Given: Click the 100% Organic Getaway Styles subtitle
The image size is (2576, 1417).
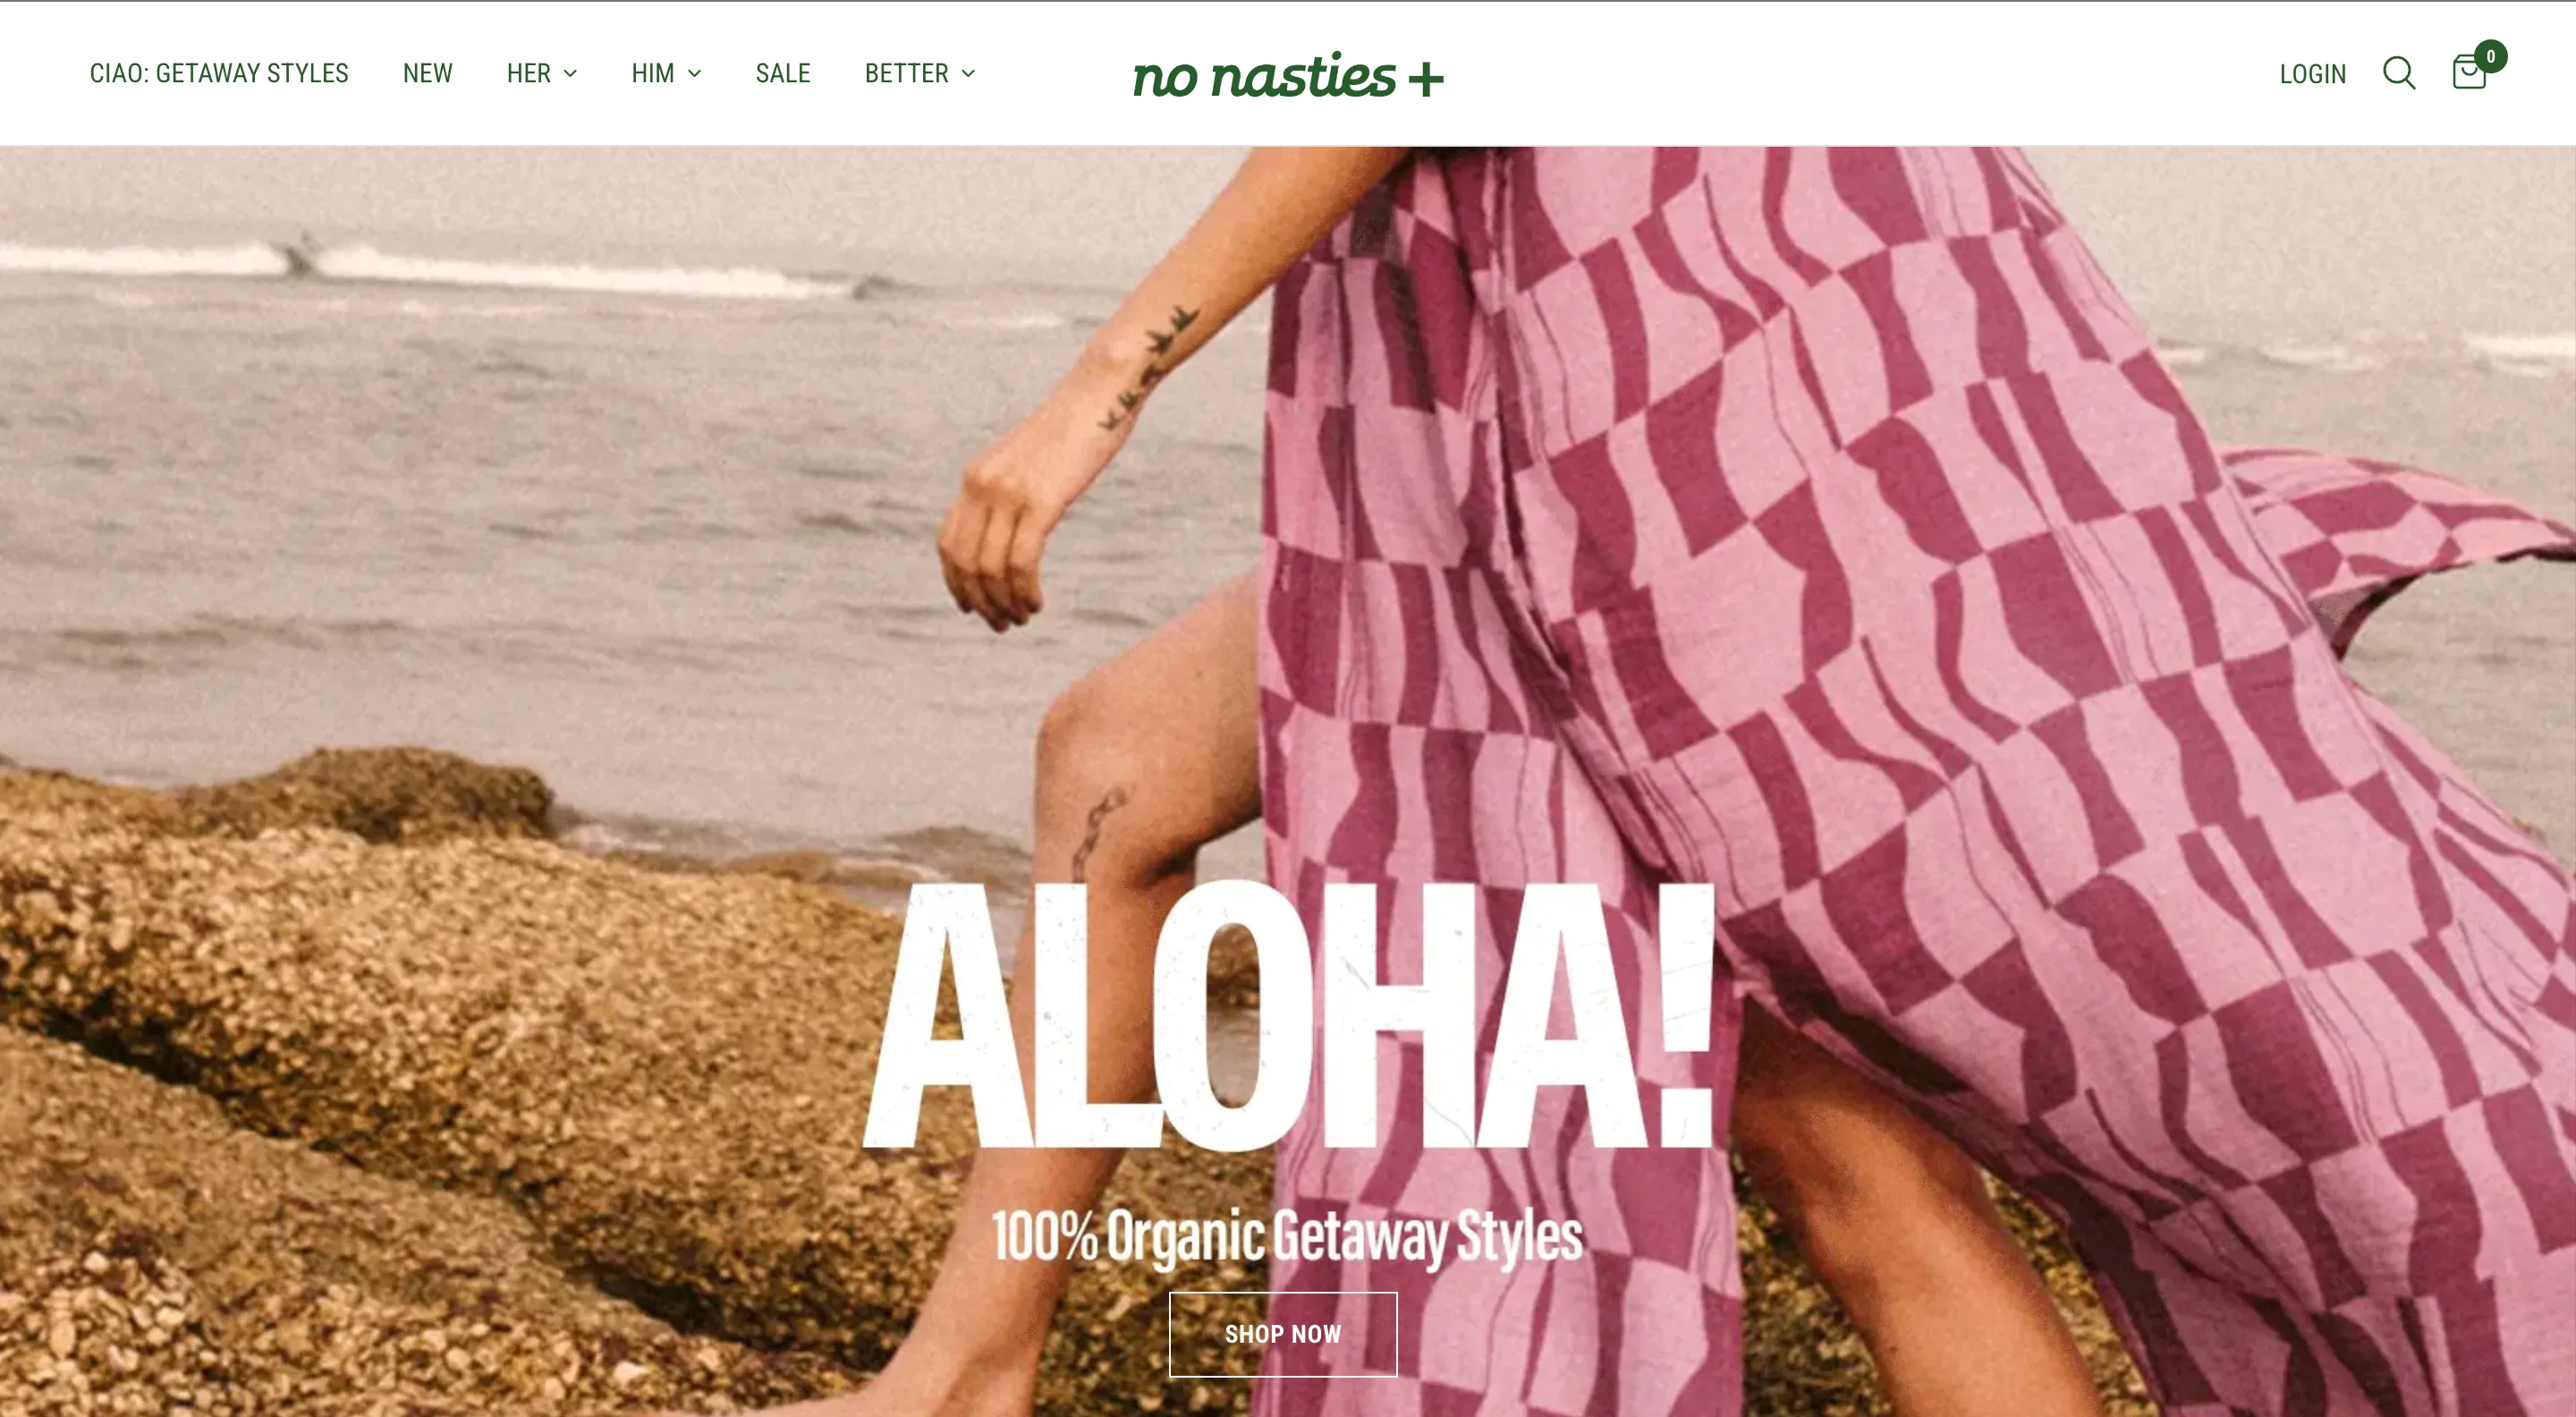Looking at the screenshot, I should coord(1287,1237).
